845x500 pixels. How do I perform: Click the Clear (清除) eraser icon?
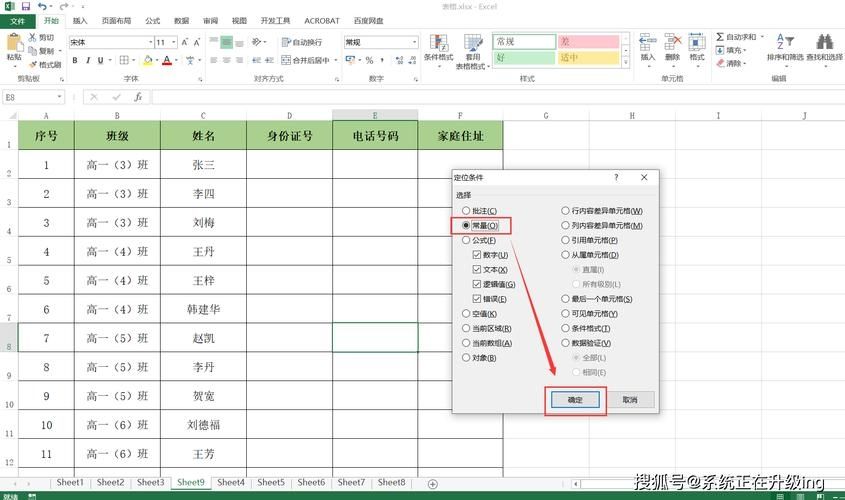[x=720, y=64]
